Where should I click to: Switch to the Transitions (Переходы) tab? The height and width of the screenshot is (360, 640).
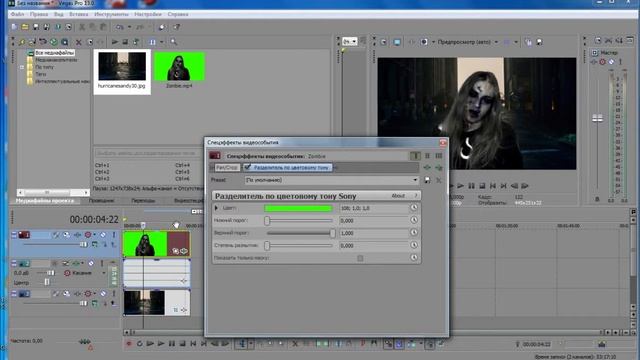click(x=143, y=200)
